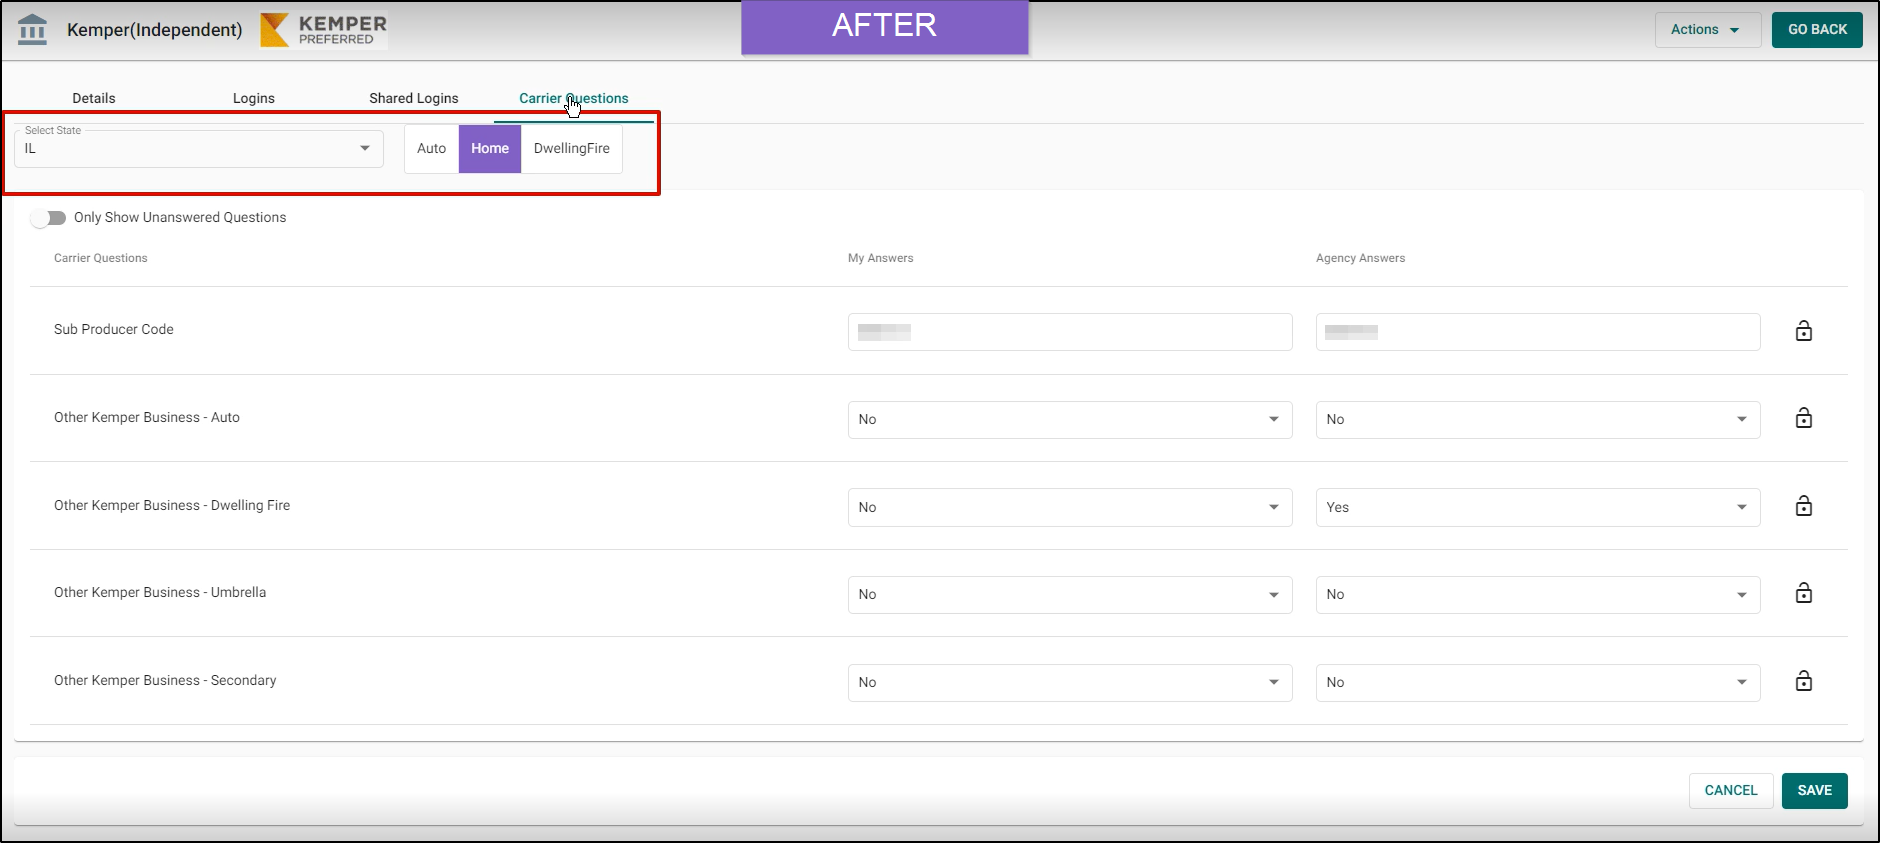Switch to the Logins tab

(x=254, y=98)
